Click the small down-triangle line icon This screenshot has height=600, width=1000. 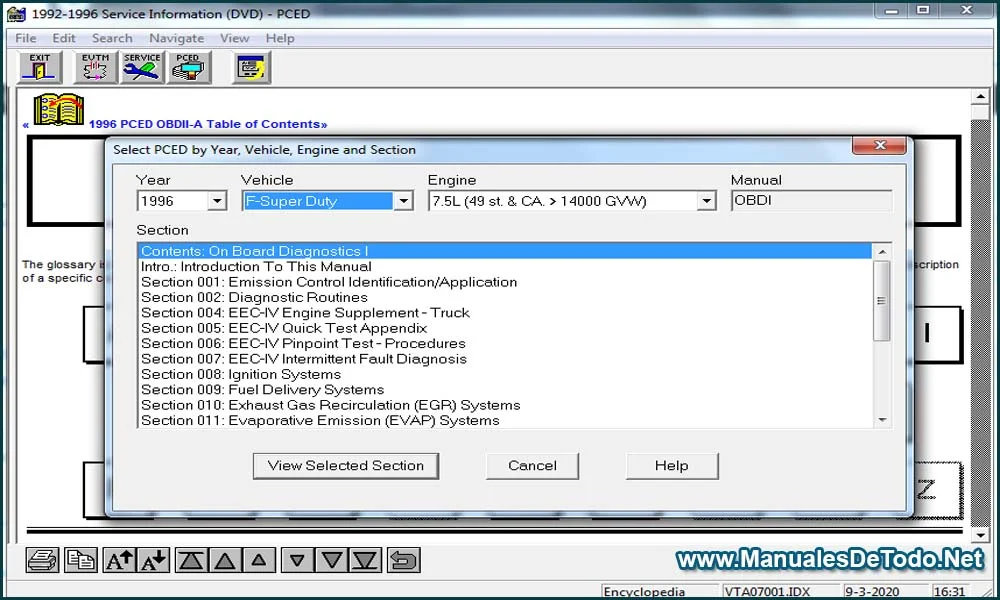pos(297,560)
